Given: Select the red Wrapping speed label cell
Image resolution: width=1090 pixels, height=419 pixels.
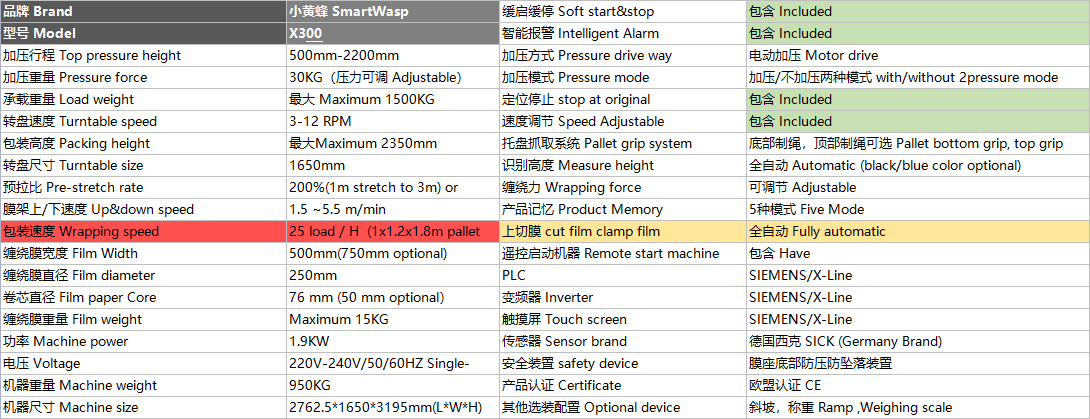Looking at the screenshot, I should 143,231.
